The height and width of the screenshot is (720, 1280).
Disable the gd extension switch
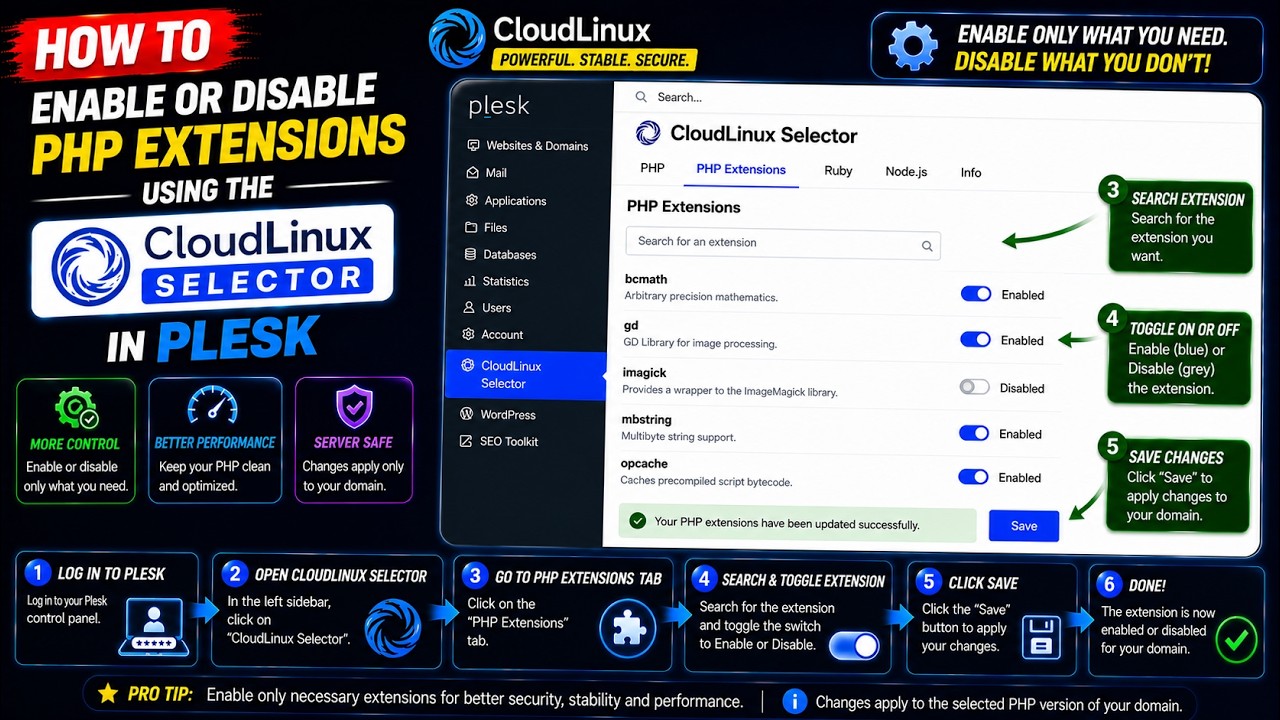(975, 340)
